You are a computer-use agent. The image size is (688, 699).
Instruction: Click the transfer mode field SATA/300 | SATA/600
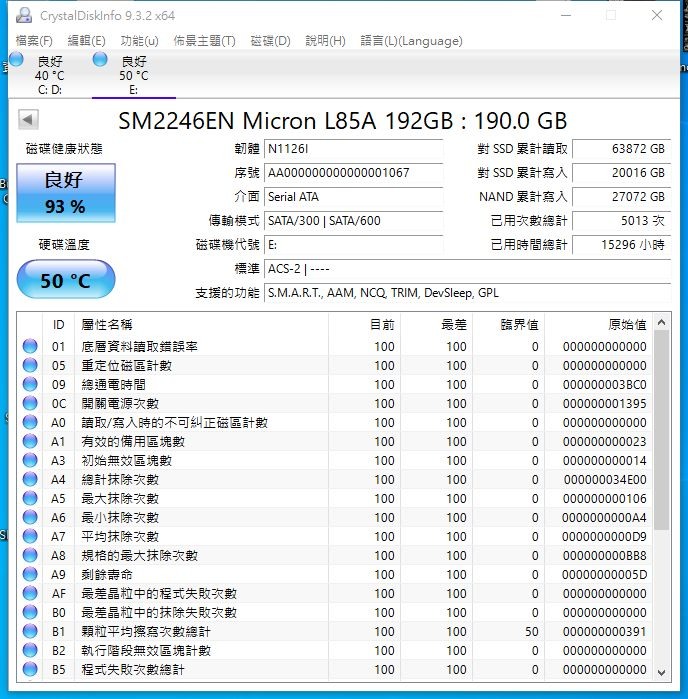click(x=354, y=221)
